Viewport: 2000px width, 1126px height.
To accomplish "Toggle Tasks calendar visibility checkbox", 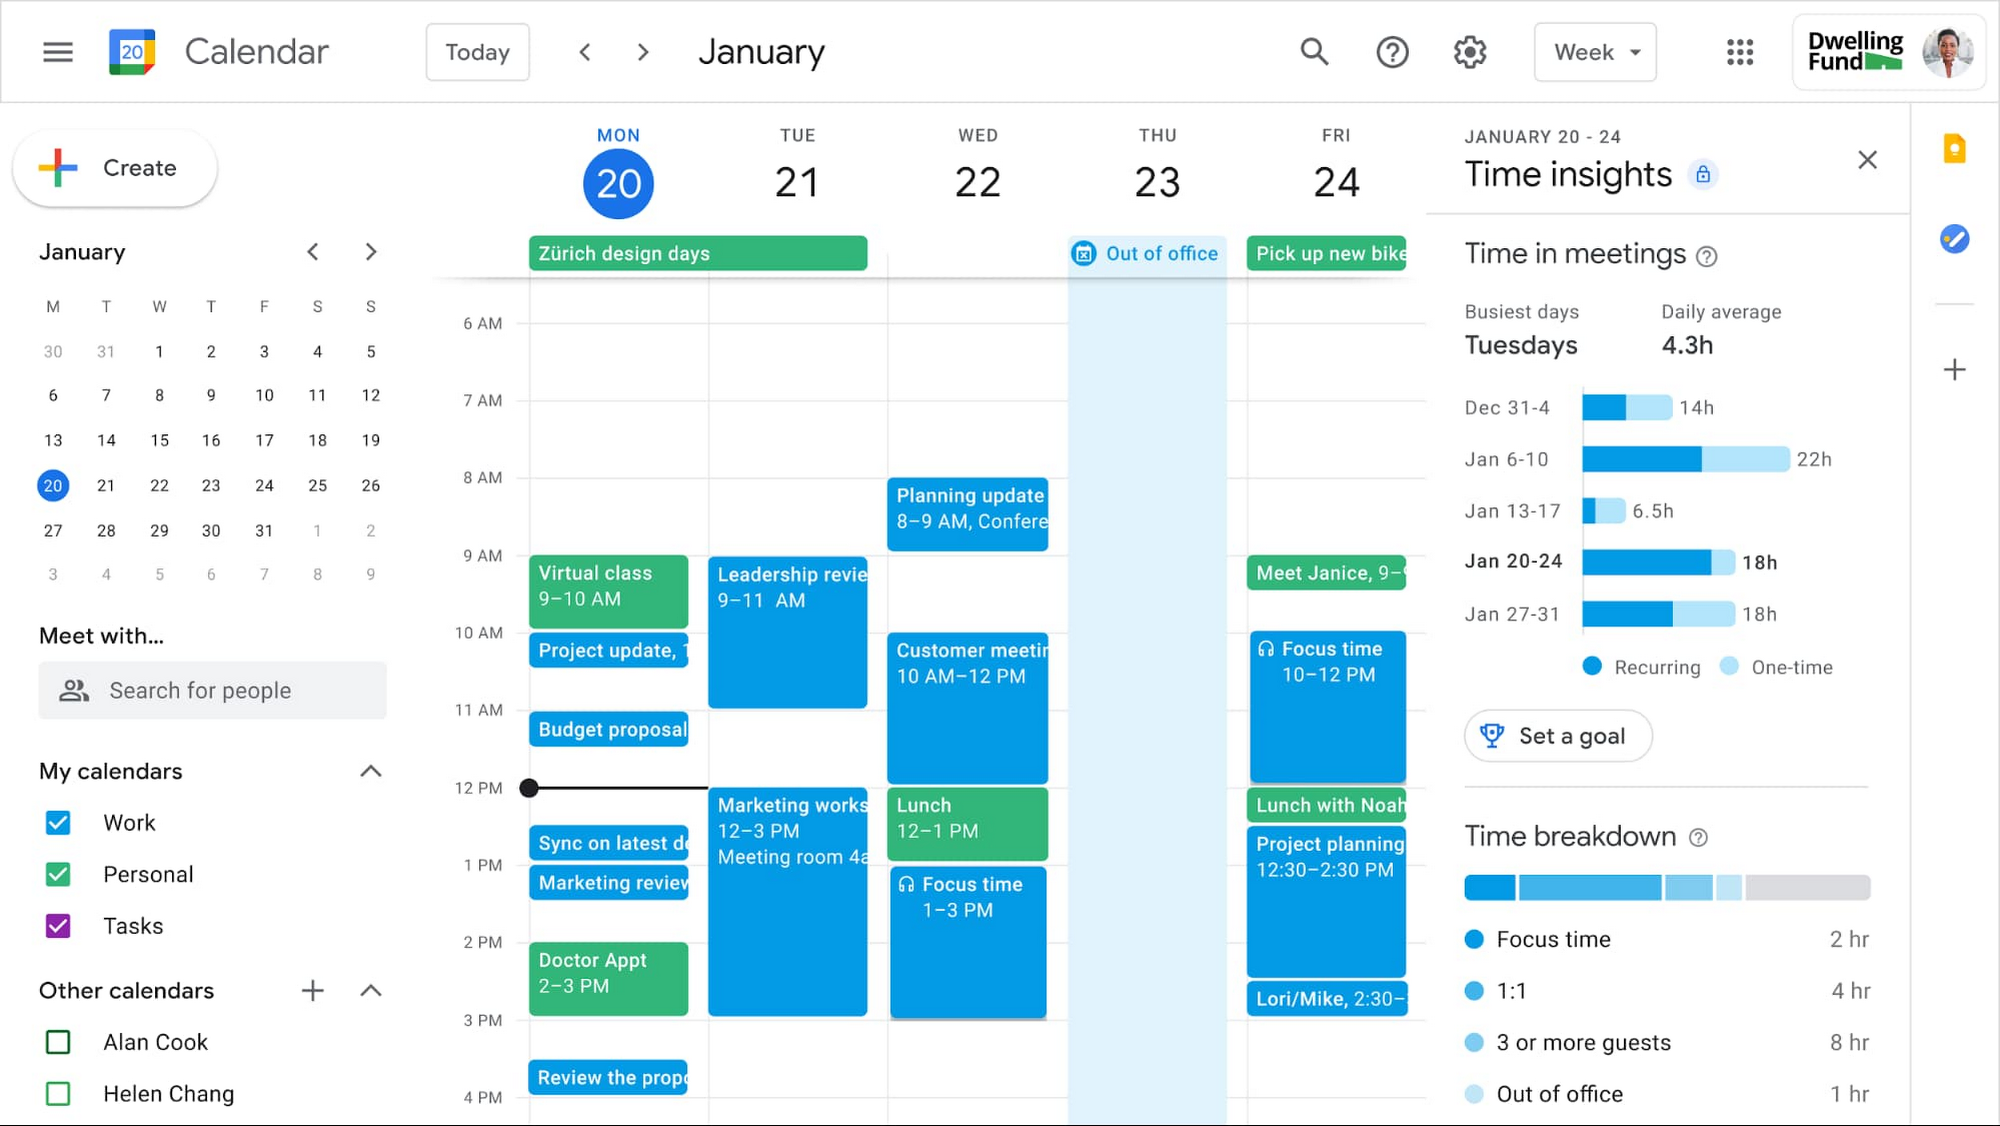I will point(58,926).
